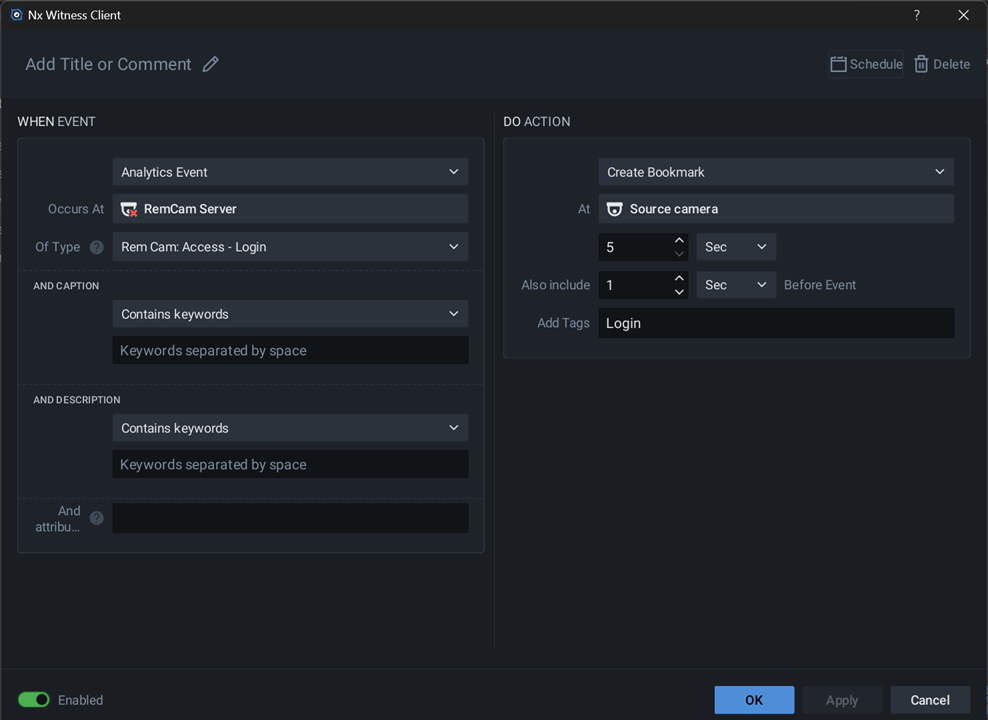Click the help icon next to Of Type

(96, 247)
